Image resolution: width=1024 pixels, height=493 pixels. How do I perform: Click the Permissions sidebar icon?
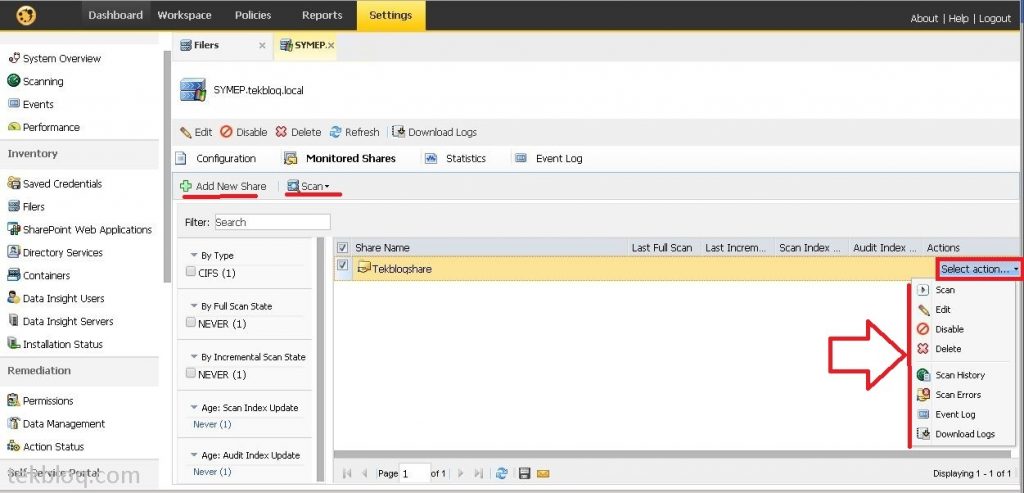tap(14, 400)
